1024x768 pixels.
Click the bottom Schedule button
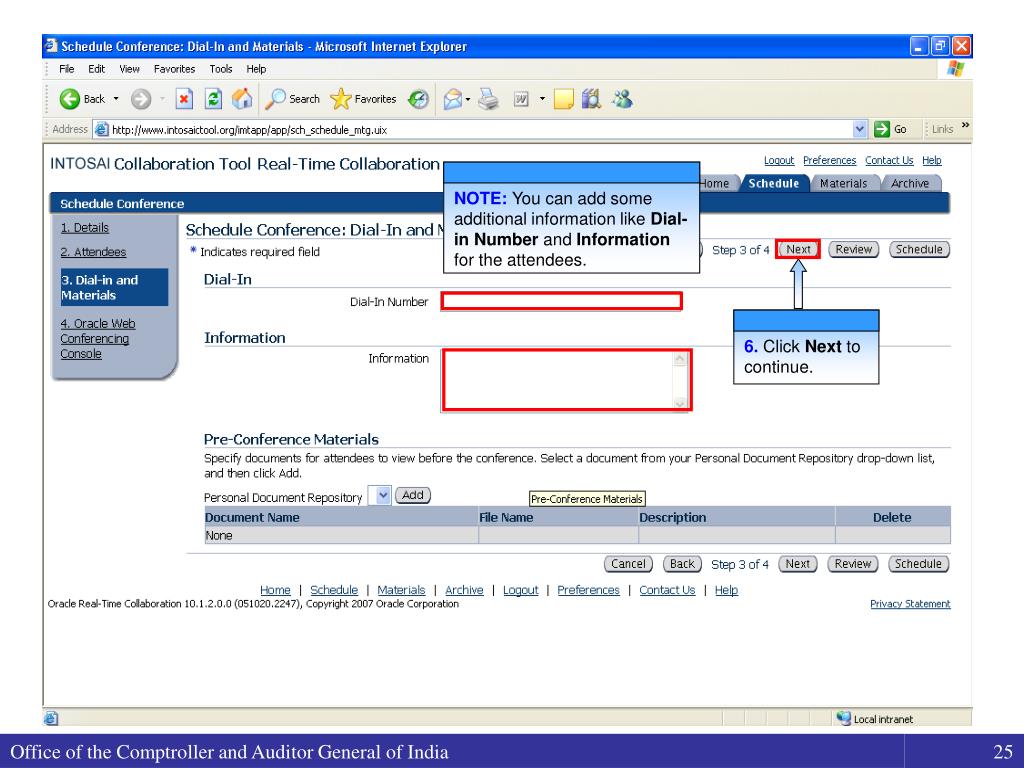918,564
